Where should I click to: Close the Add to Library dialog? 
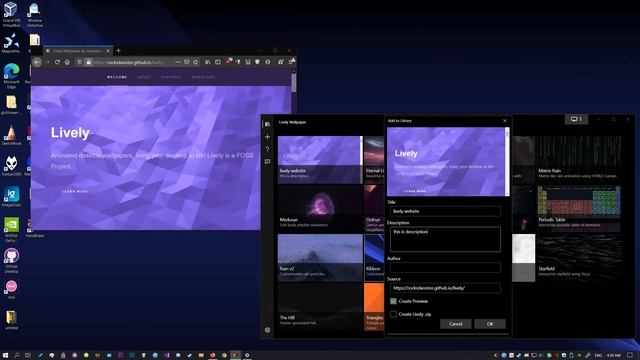pos(504,121)
